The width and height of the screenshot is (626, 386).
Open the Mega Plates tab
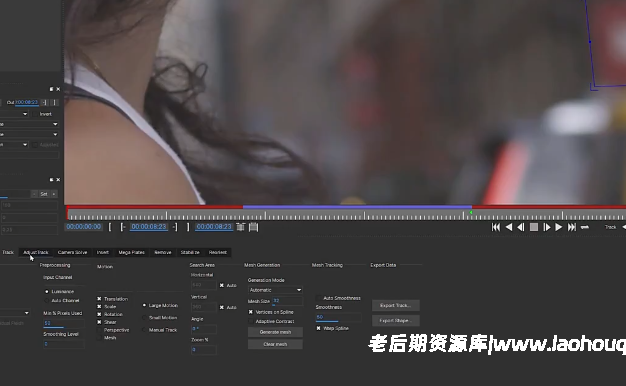[x=131, y=252]
